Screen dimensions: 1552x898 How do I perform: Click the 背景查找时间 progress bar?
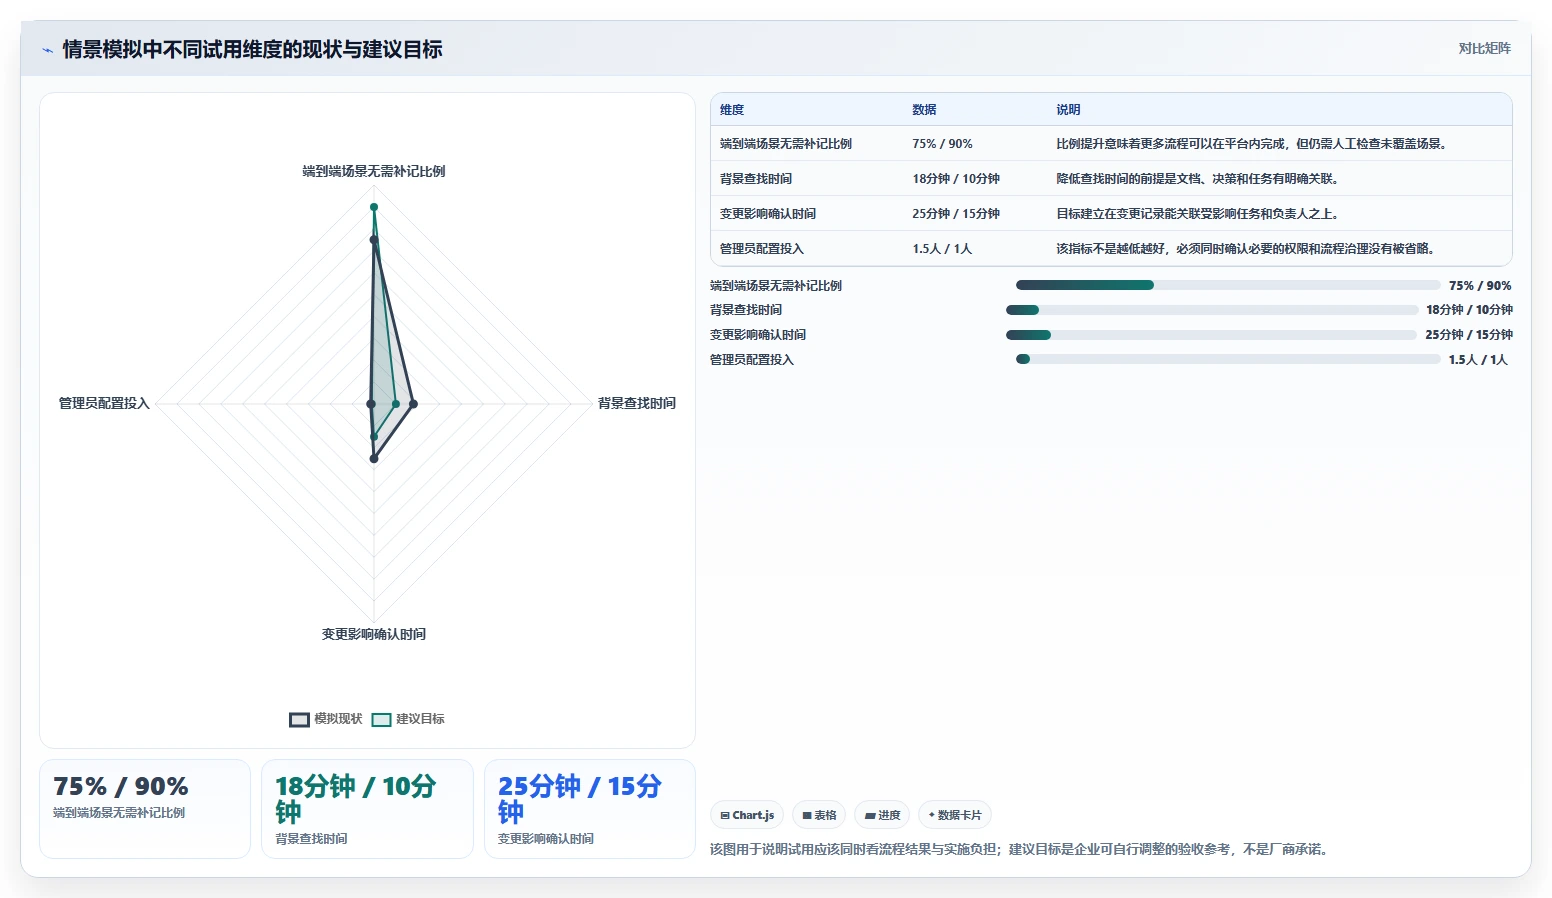[1212, 310]
